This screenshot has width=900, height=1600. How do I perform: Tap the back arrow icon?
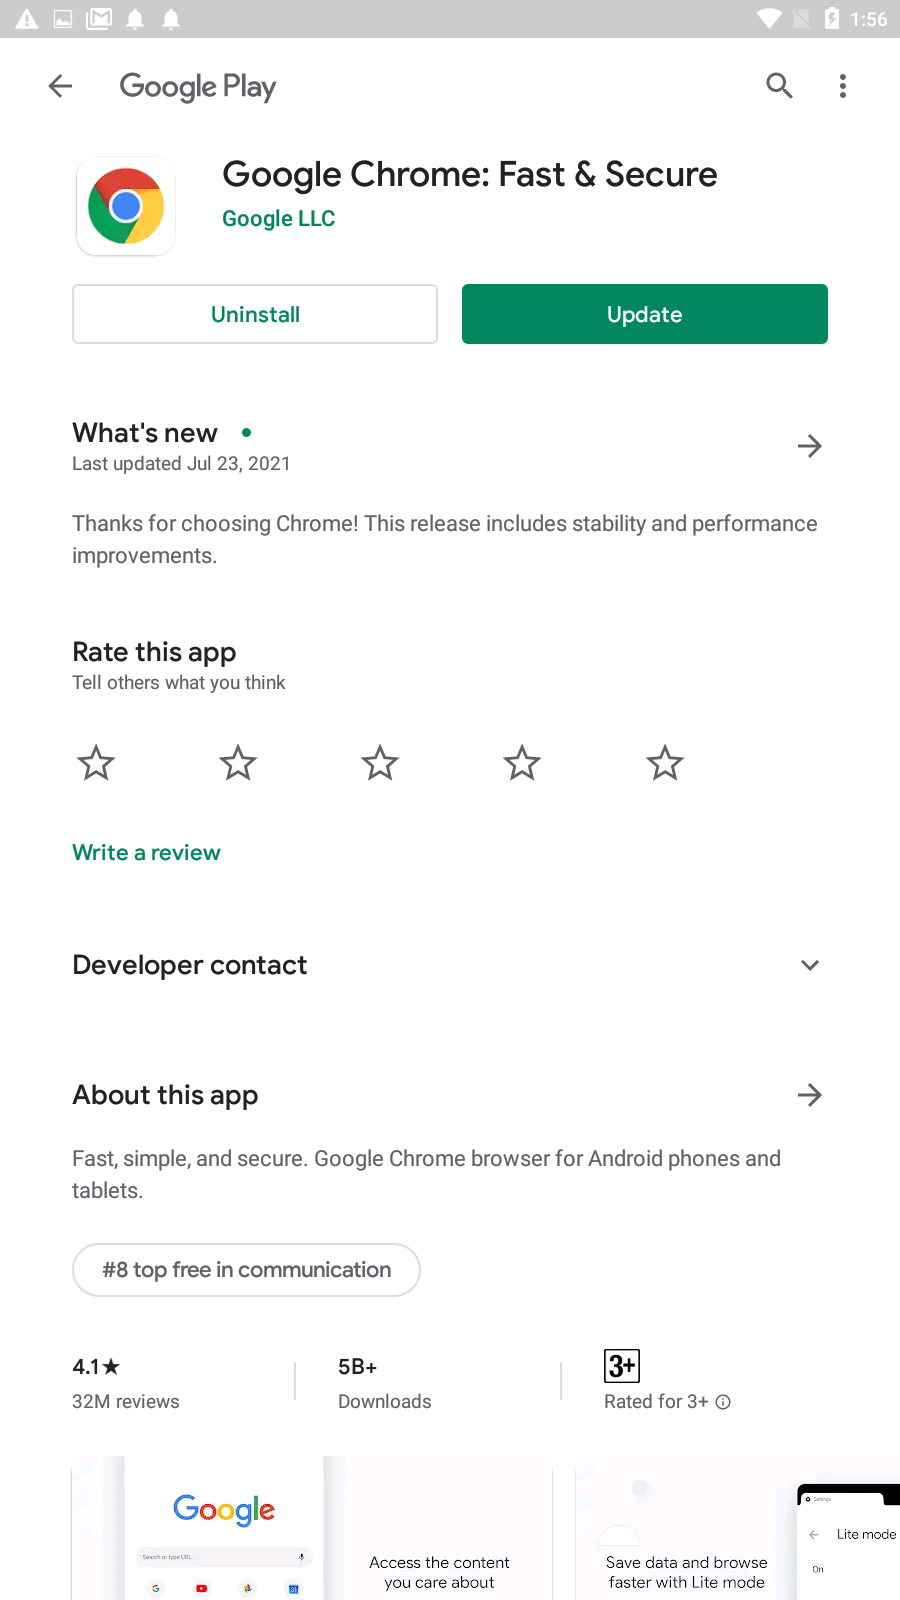60,86
